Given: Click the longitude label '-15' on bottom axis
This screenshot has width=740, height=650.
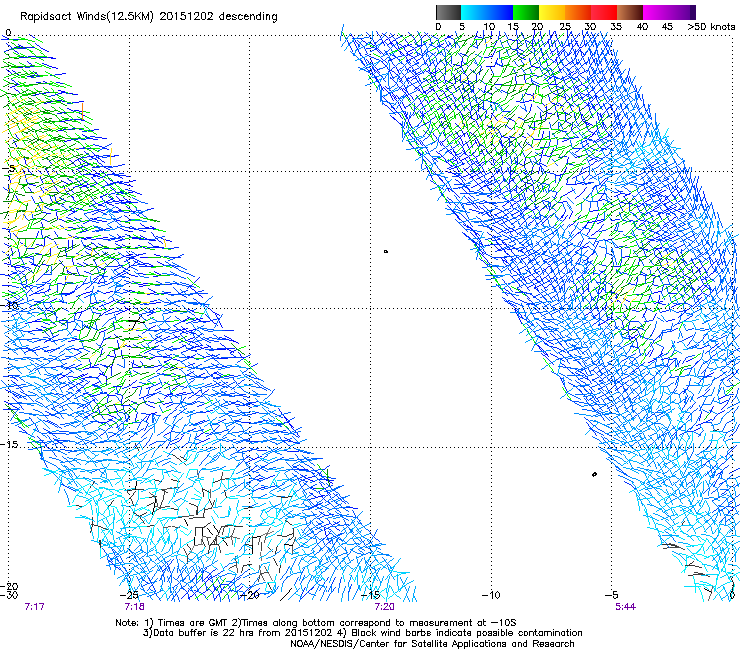Looking at the screenshot, I should click(370, 595).
